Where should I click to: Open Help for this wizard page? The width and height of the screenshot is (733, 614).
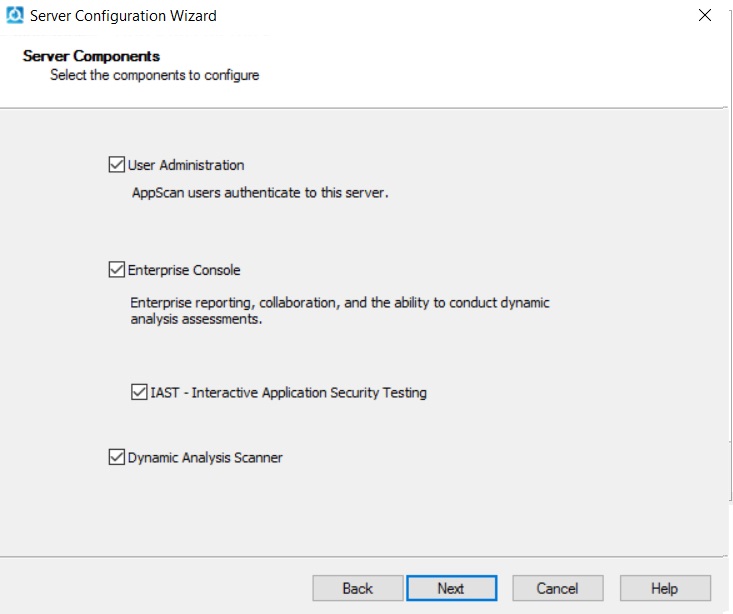tap(664, 588)
